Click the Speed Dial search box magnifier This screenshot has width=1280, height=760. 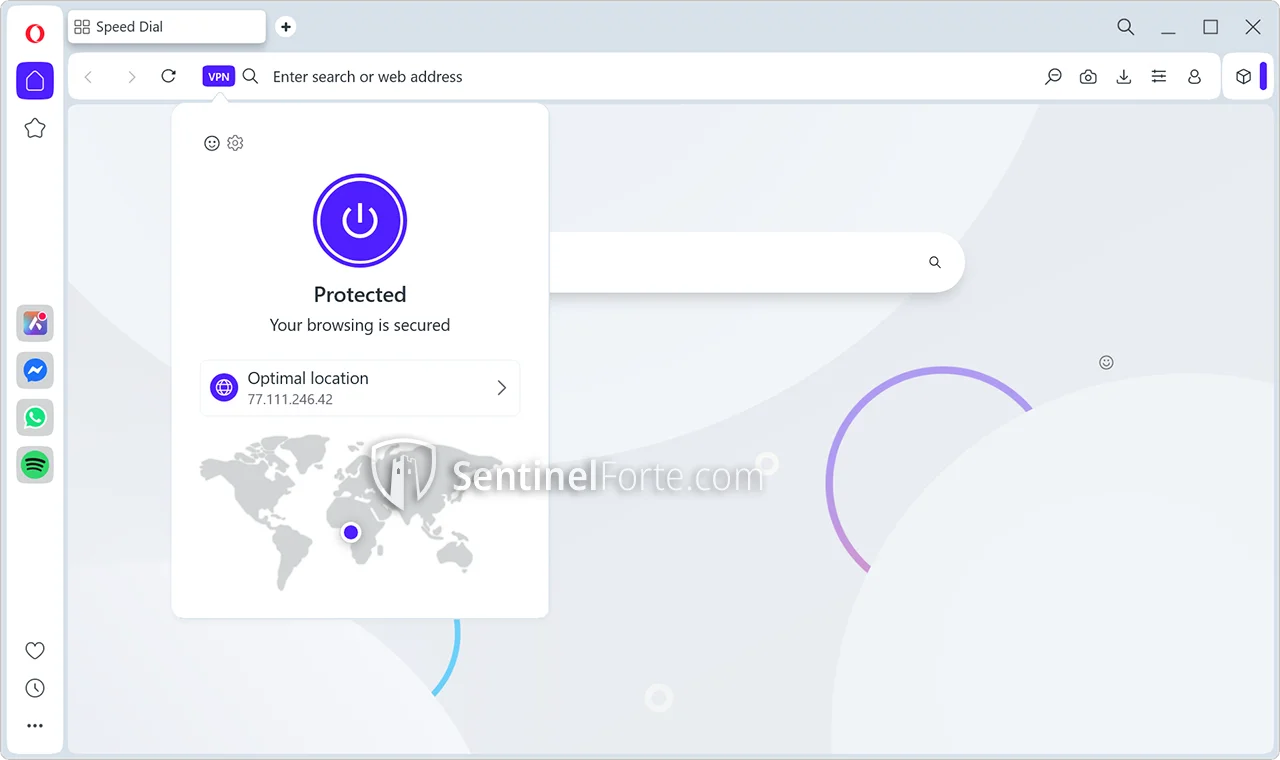[x=935, y=263]
